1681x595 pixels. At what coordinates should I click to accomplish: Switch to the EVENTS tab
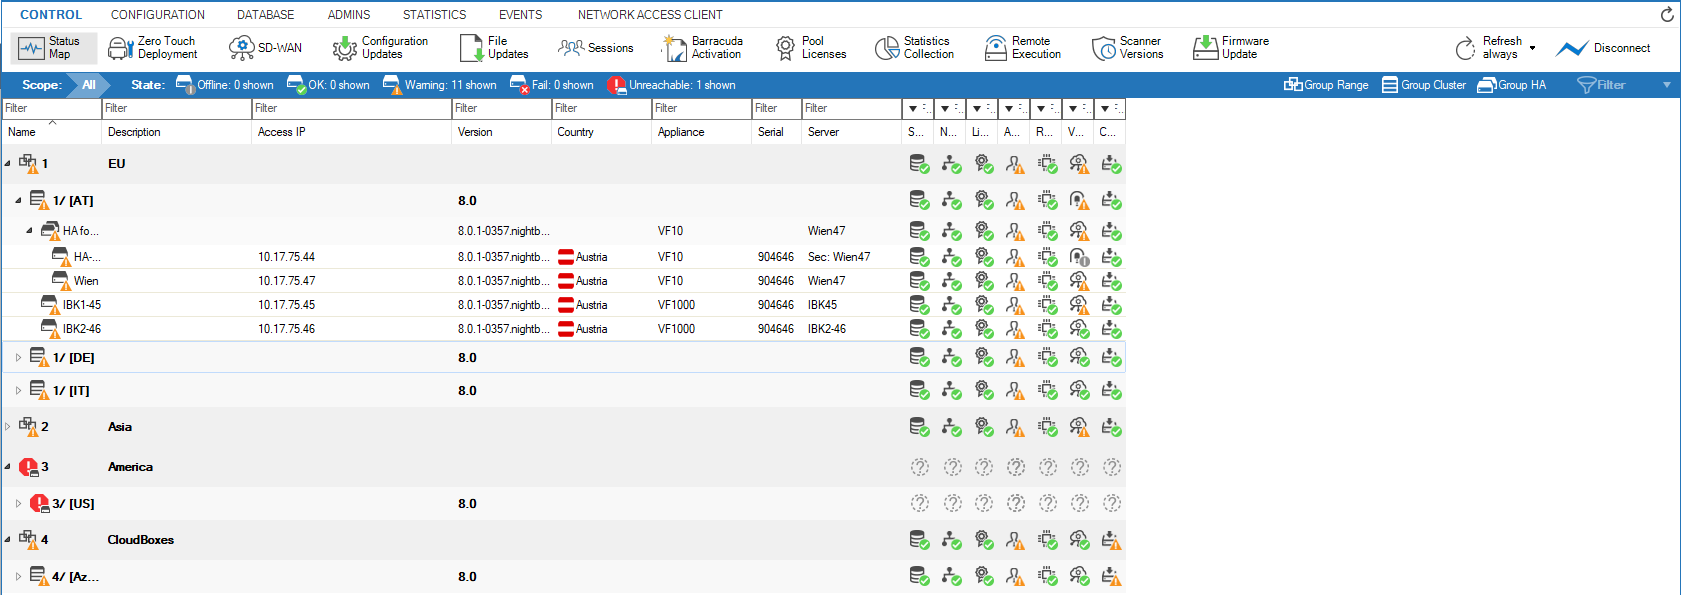[x=521, y=15]
